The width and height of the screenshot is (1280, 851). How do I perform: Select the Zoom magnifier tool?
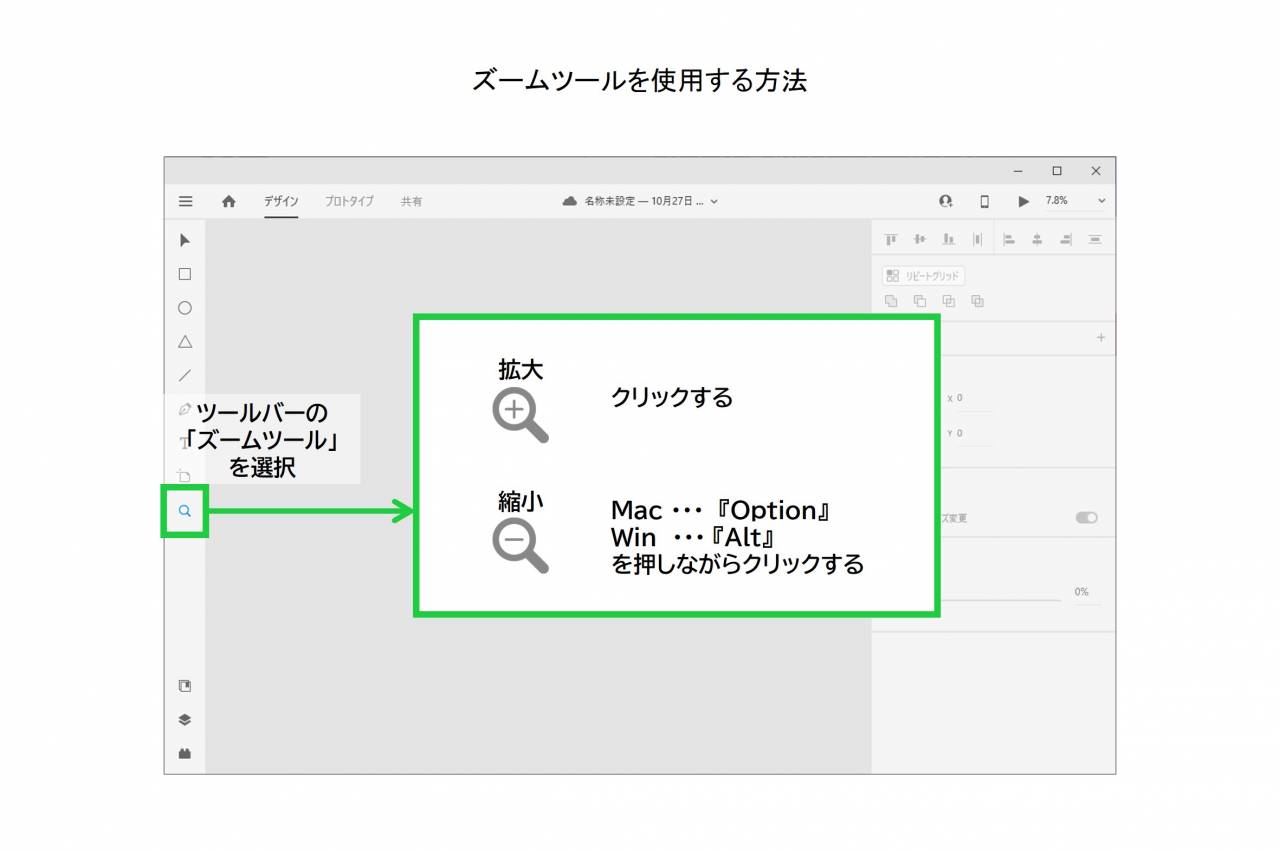tap(185, 511)
